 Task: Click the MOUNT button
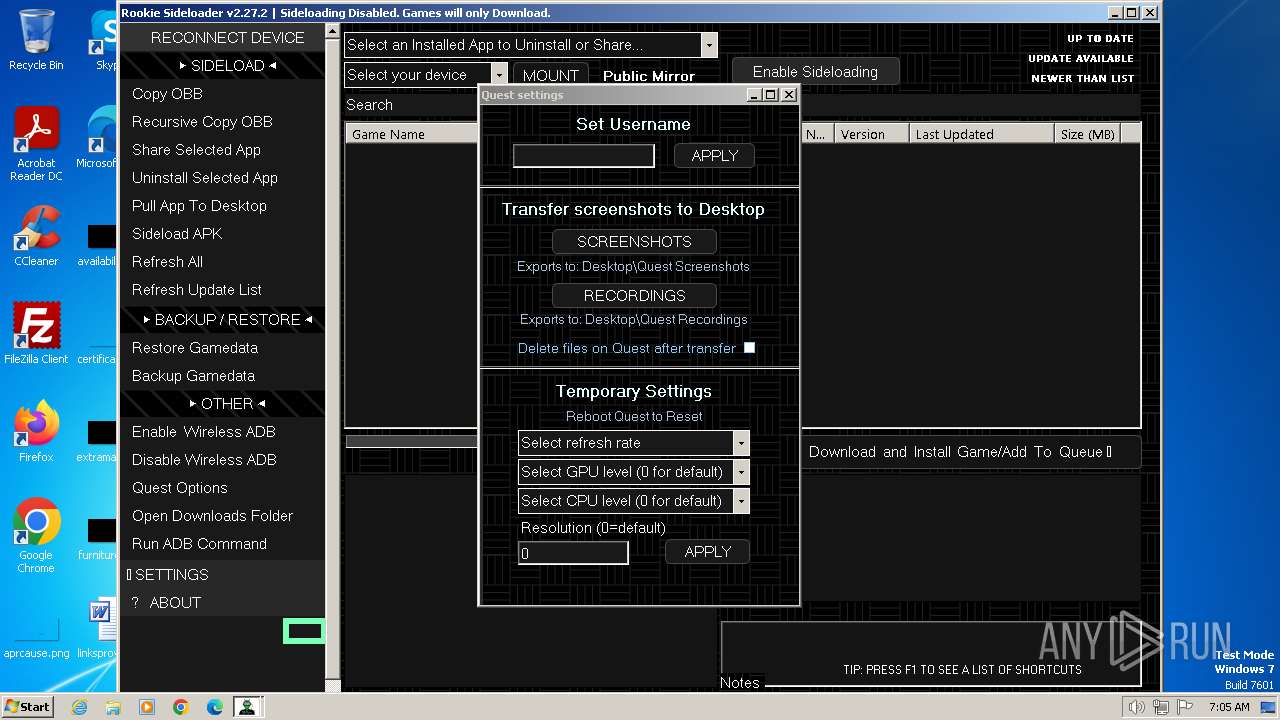[x=550, y=76]
